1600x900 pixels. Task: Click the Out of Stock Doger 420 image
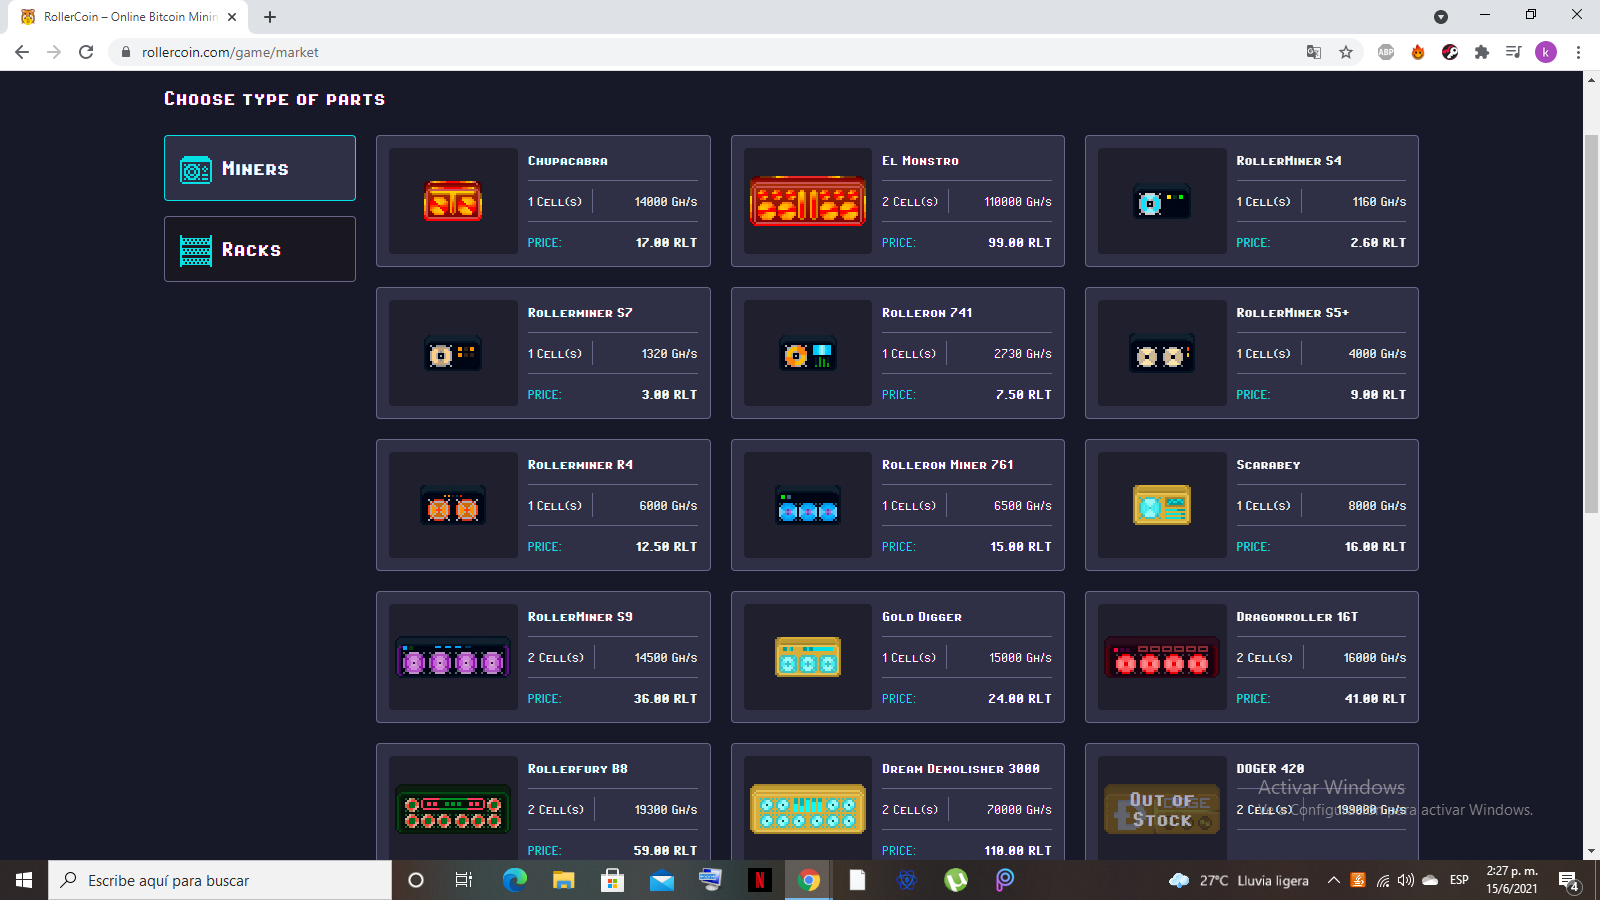tap(1162, 809)
